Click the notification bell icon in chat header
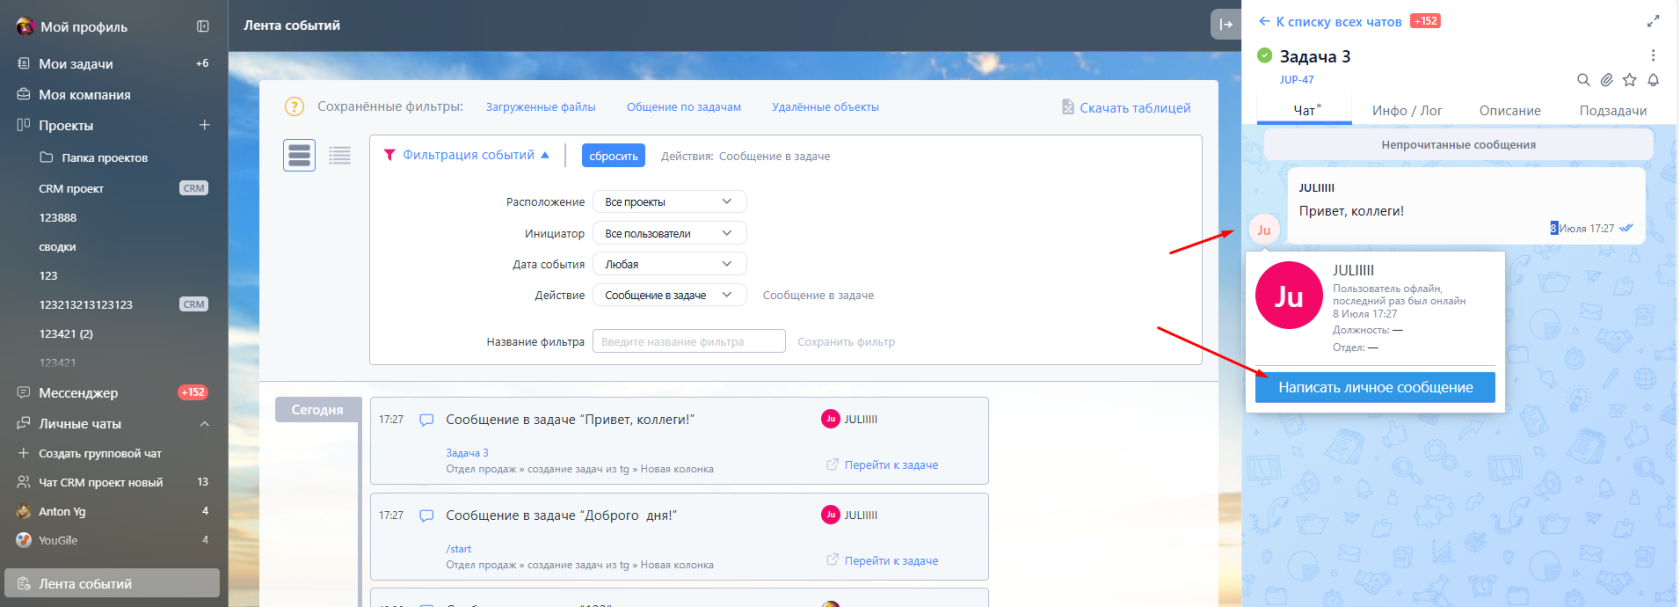 1653,80
